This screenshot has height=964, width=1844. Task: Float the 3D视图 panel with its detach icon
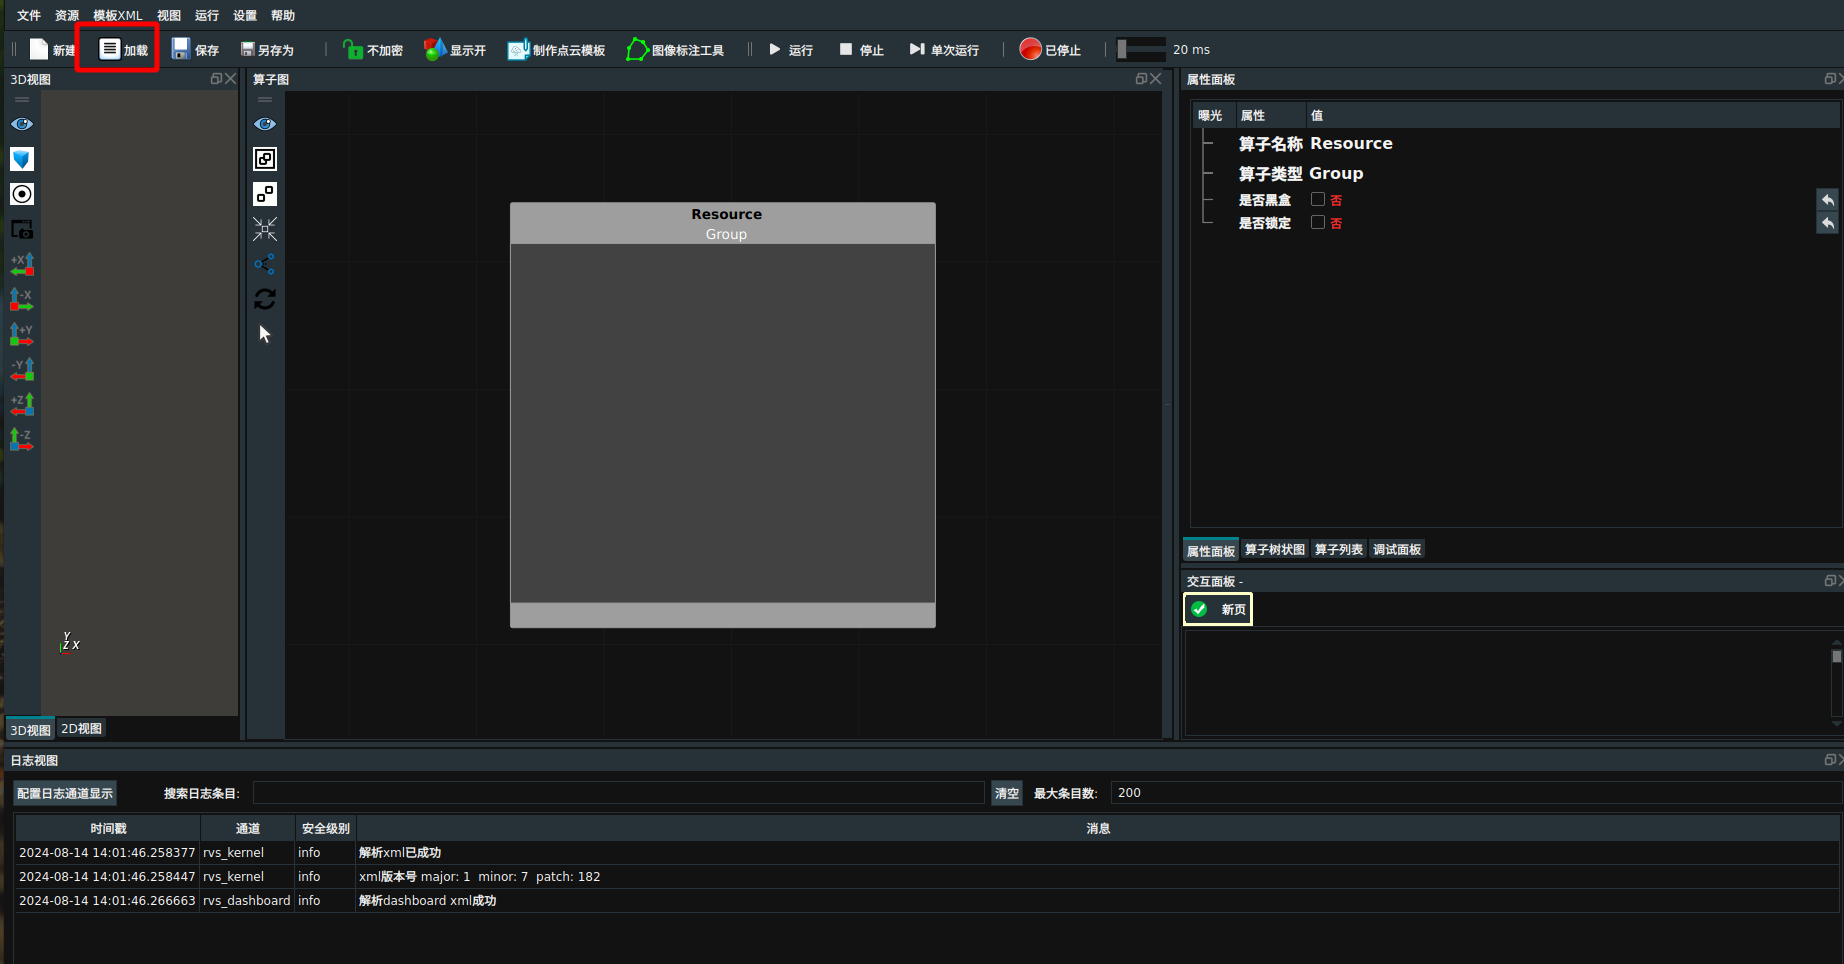(216, 79)
